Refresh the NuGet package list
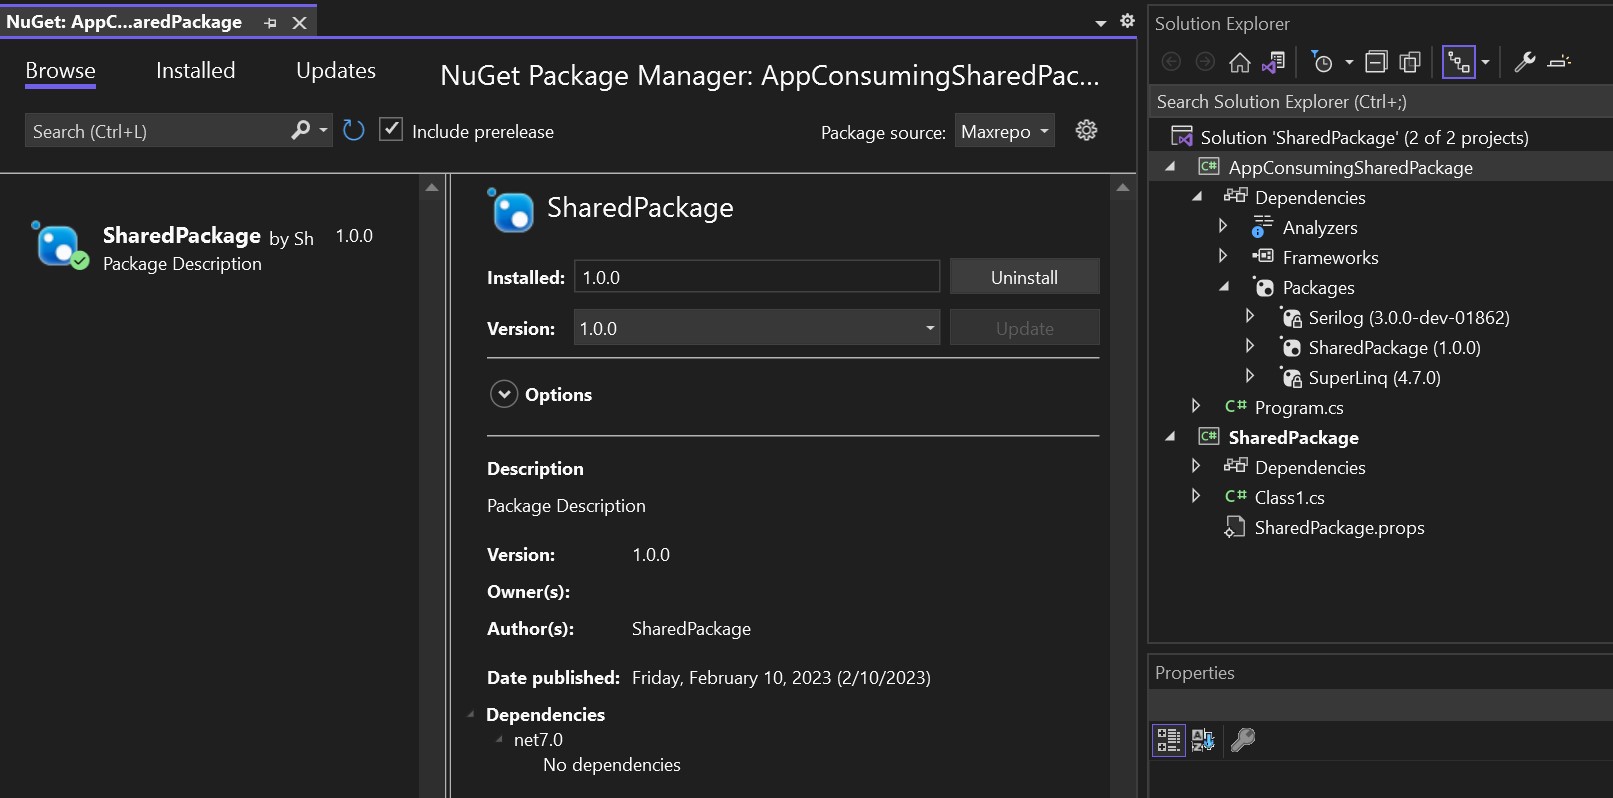1613x798 pixels. tap(353, 130)
